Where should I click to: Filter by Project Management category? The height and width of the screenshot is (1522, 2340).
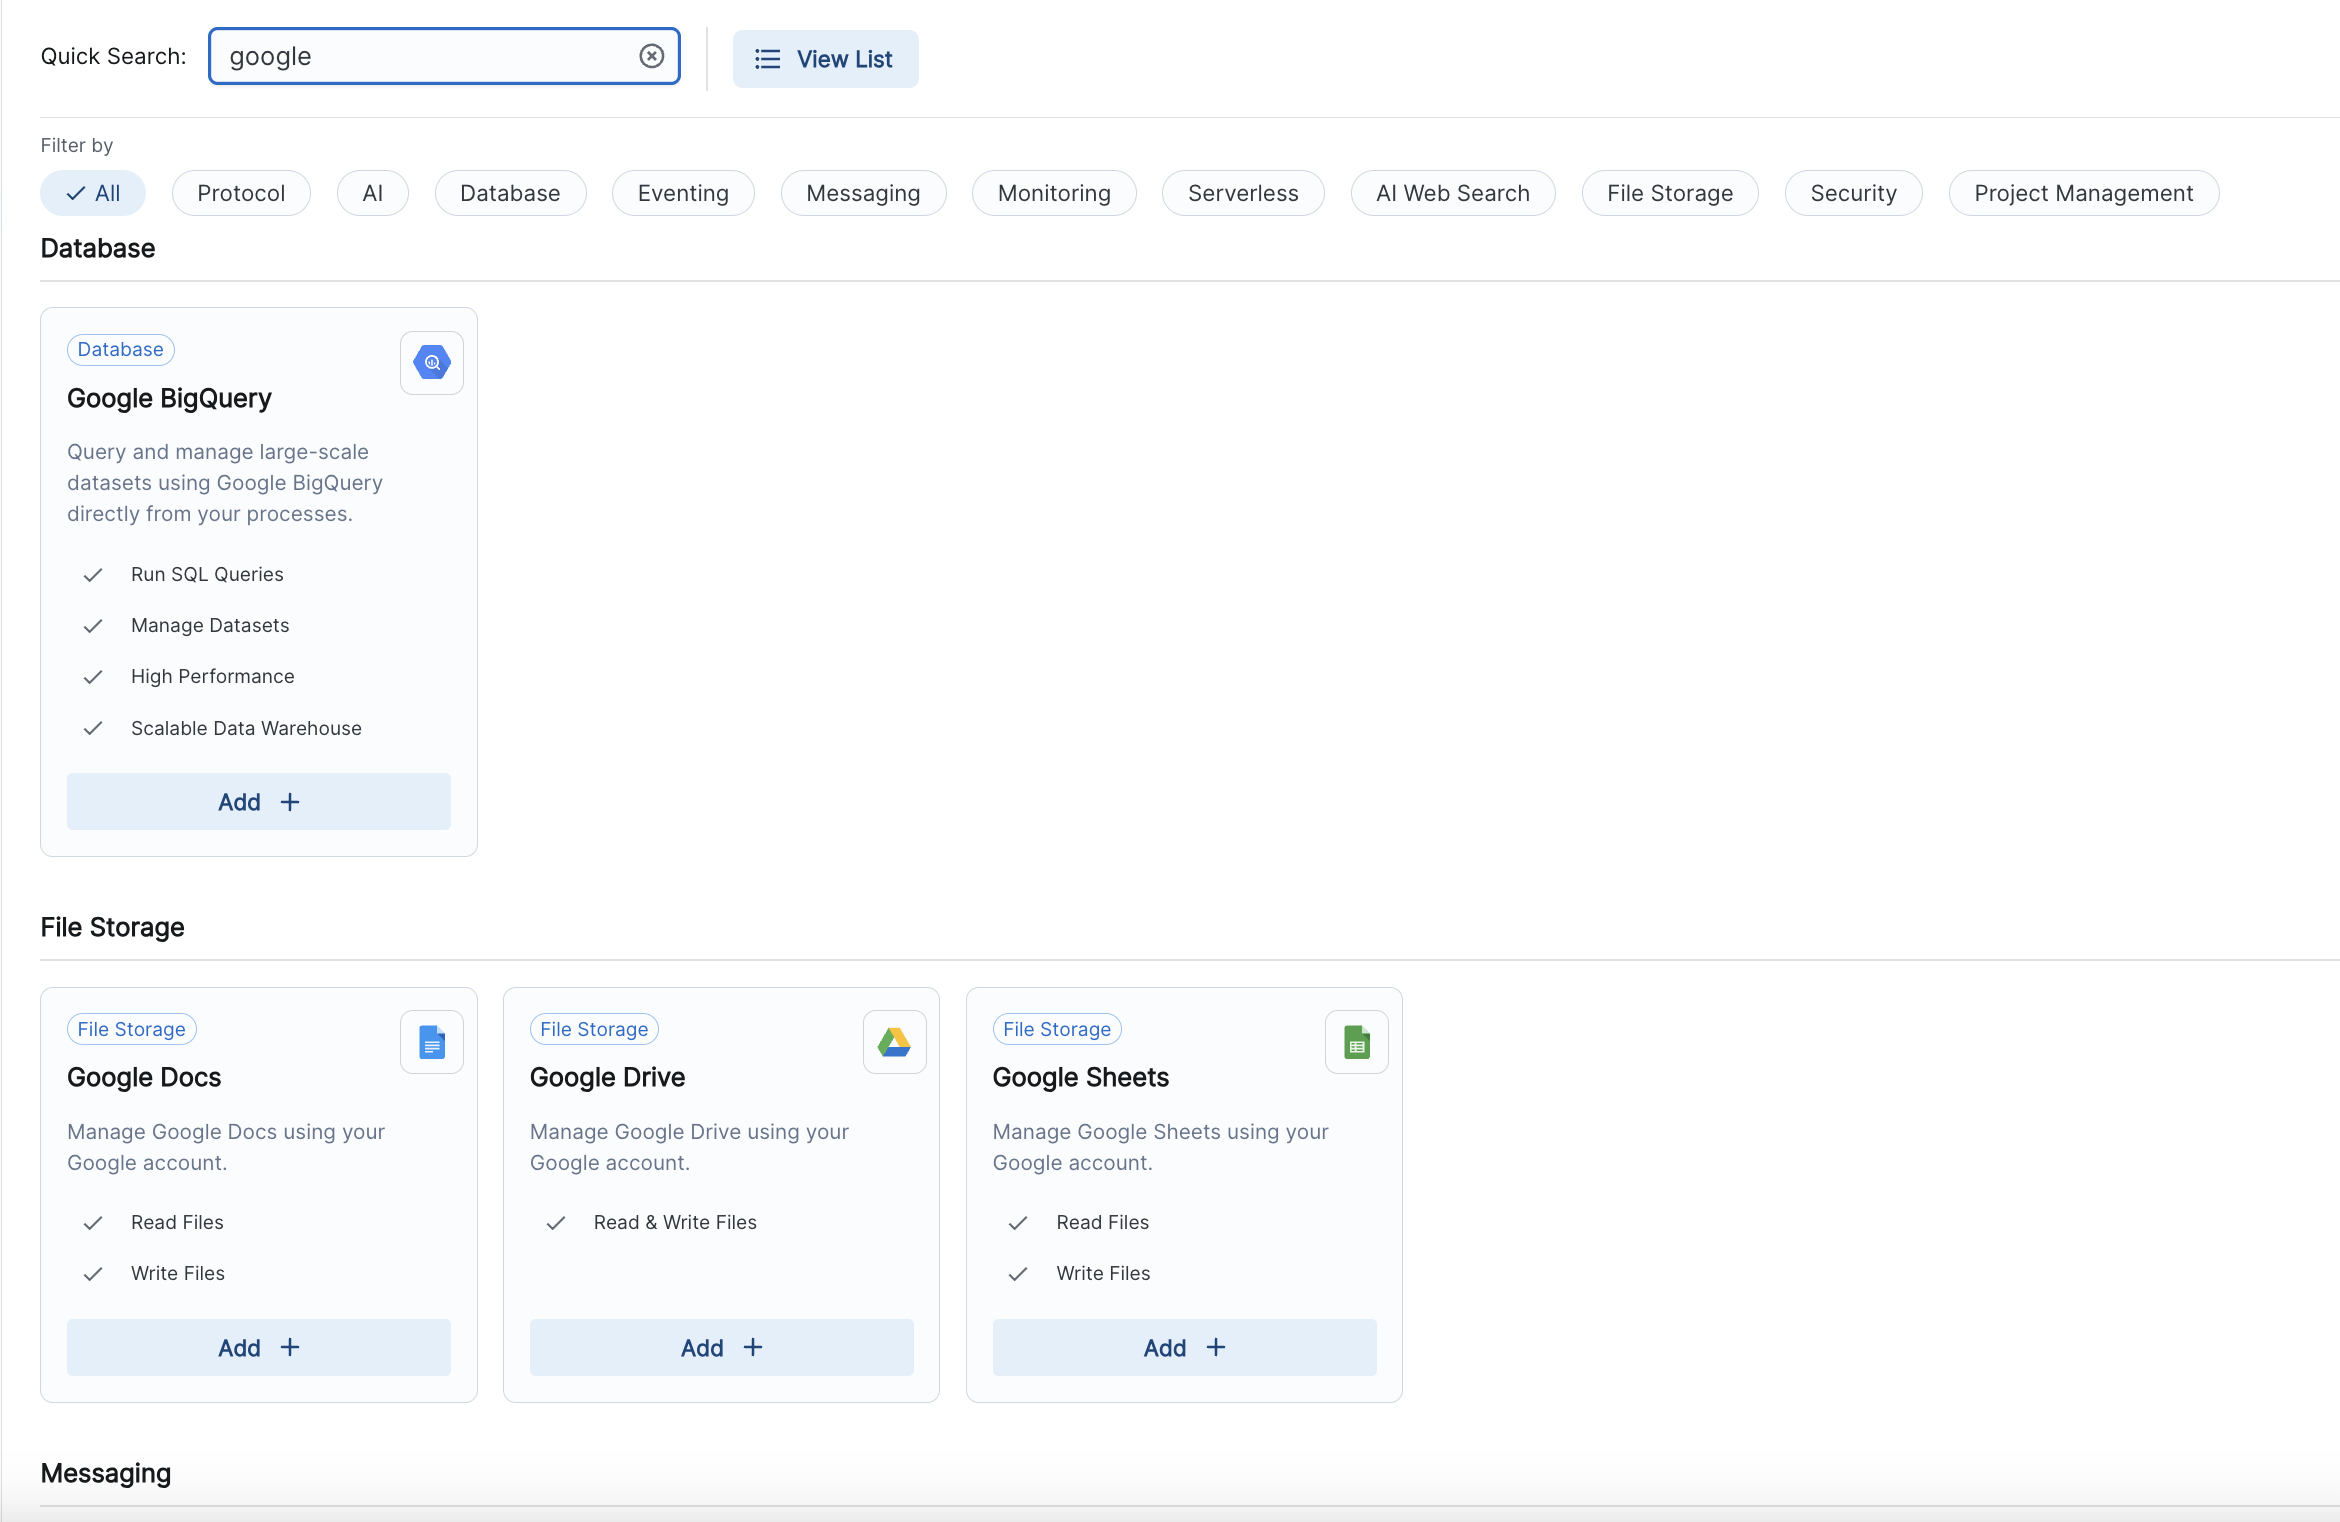click(x=2084, y=193)
